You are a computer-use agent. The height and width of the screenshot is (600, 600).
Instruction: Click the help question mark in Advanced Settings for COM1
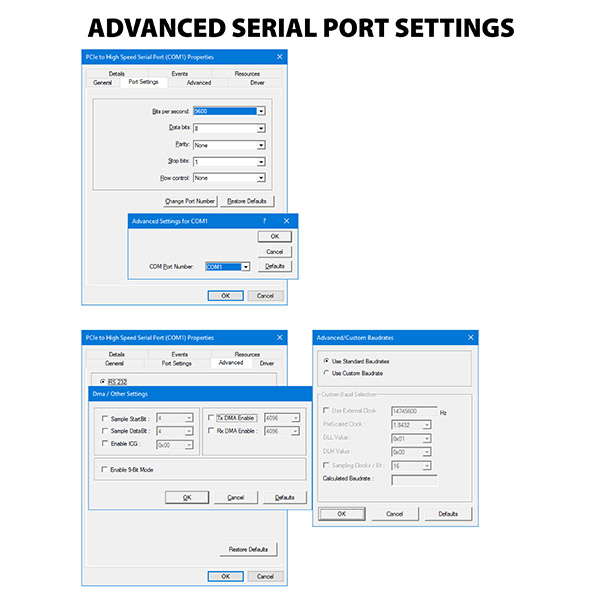pos(265,221)
